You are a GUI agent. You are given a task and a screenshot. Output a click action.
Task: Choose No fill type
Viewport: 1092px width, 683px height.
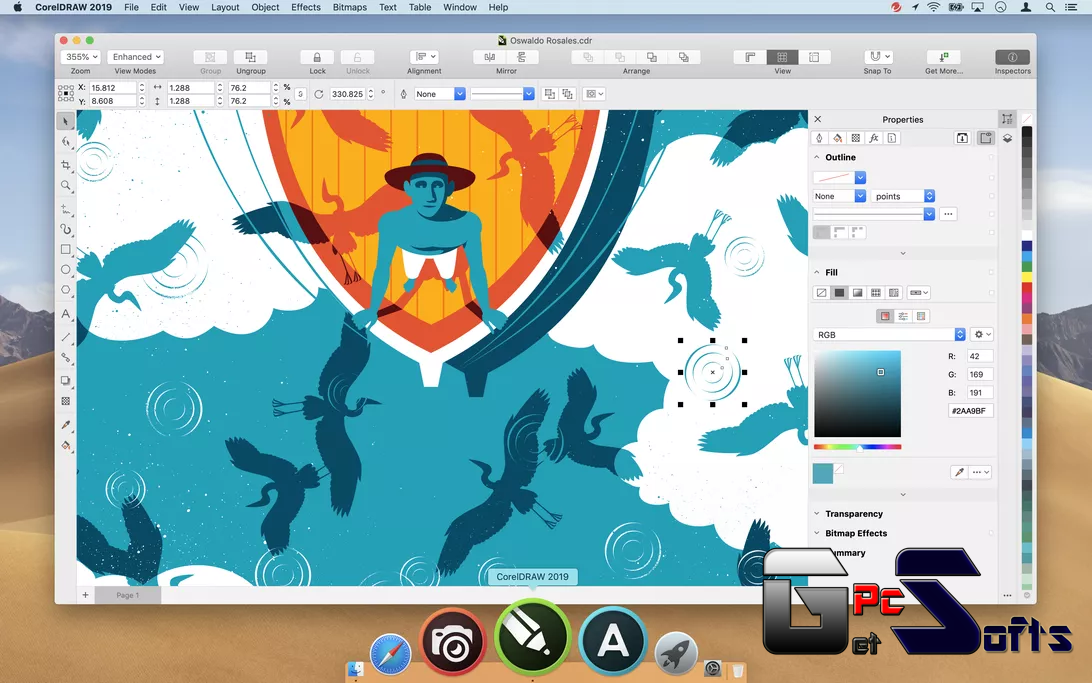[821, 292]
